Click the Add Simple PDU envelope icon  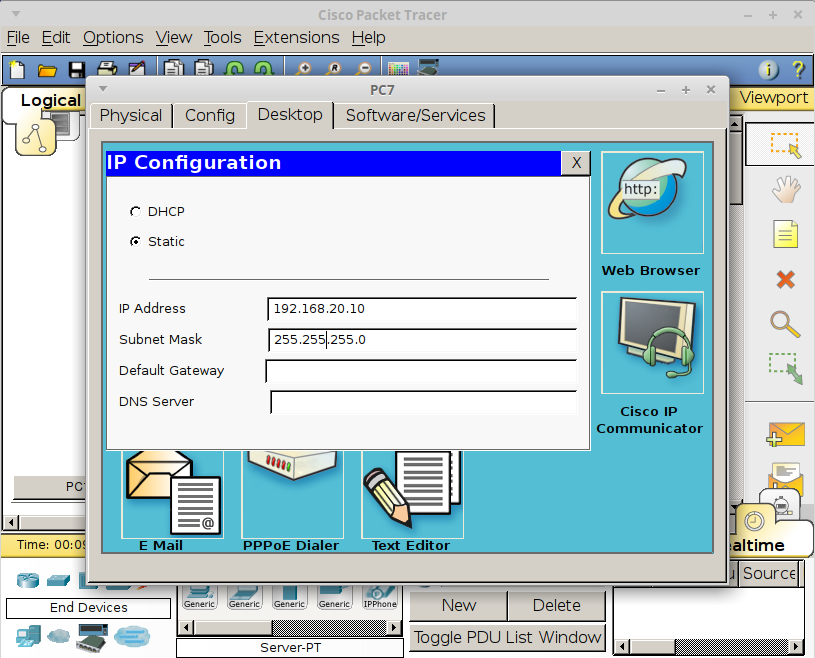pos(785,434)
